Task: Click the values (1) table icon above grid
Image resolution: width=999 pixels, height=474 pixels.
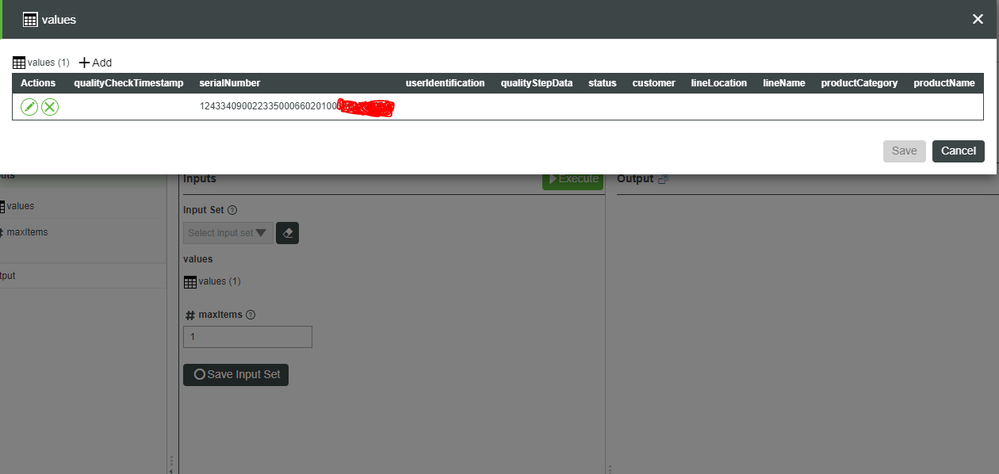Action: pyautogui.click(x=18, y=62)
